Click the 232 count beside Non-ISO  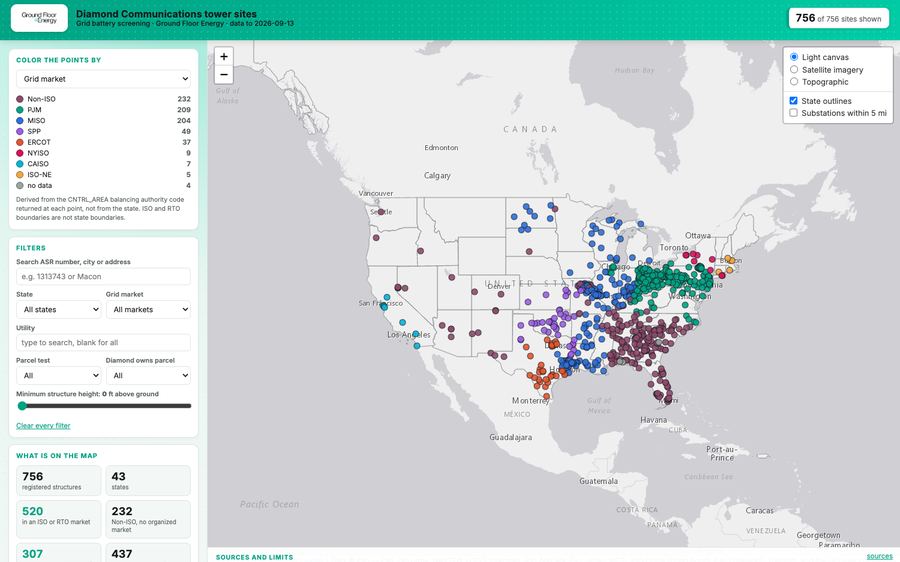coord(184,99)
